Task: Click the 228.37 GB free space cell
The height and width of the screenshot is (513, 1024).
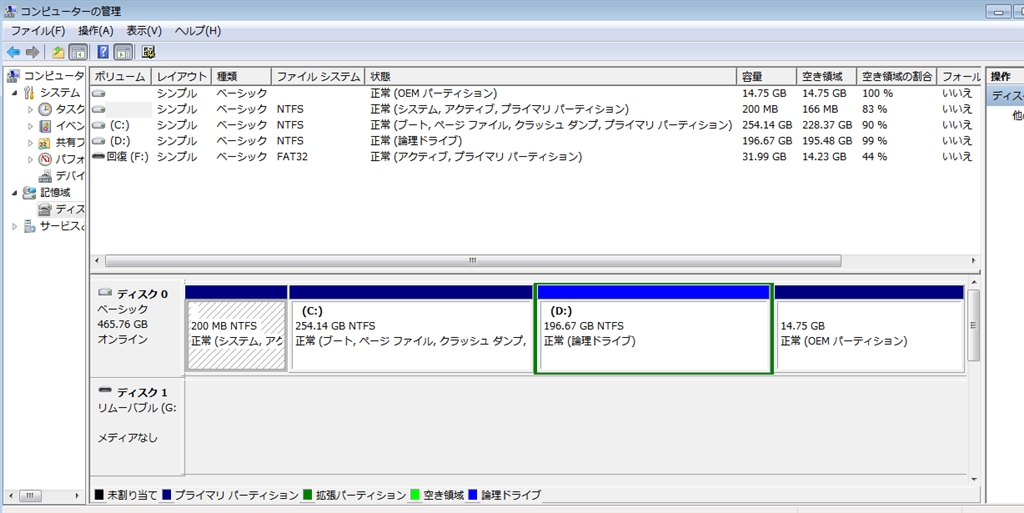Action: click(827, 125)
